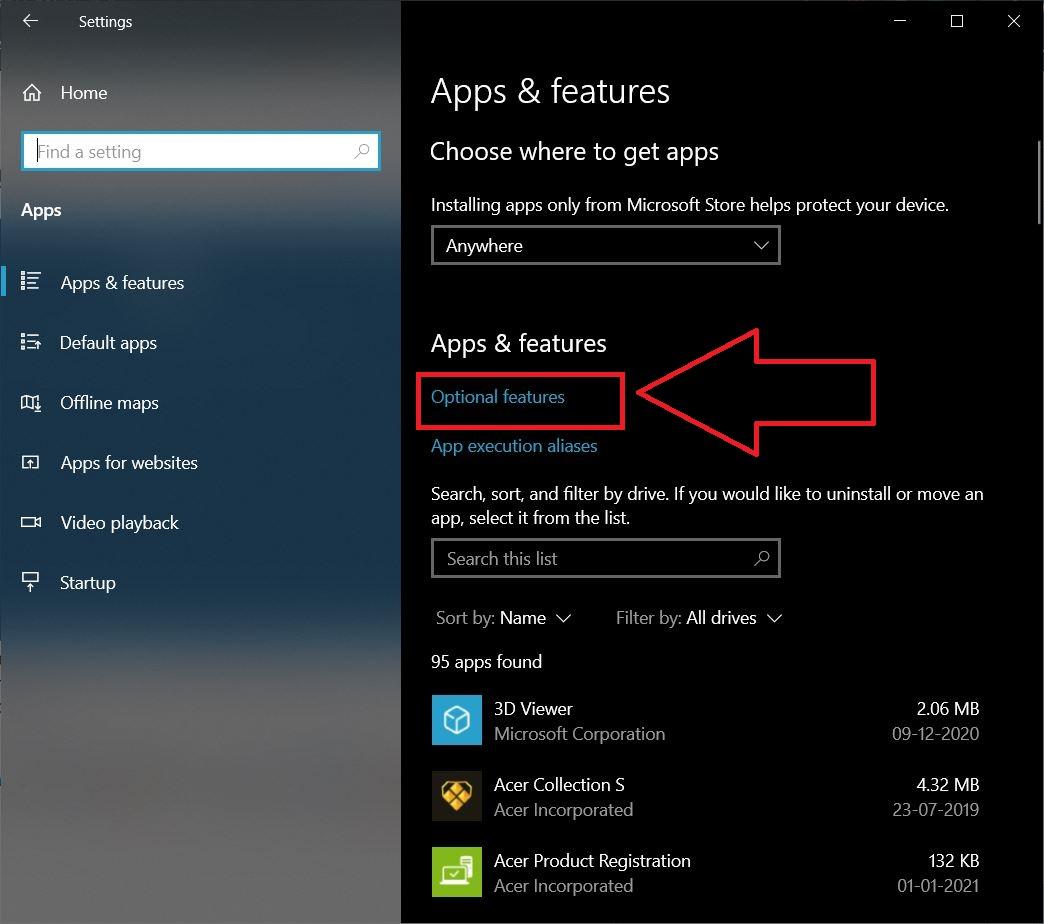Click the Microsoft Corporation publisher text
Image resolution: width=1044 pixels, height=924 pixels.
click(x=579, y=734)
